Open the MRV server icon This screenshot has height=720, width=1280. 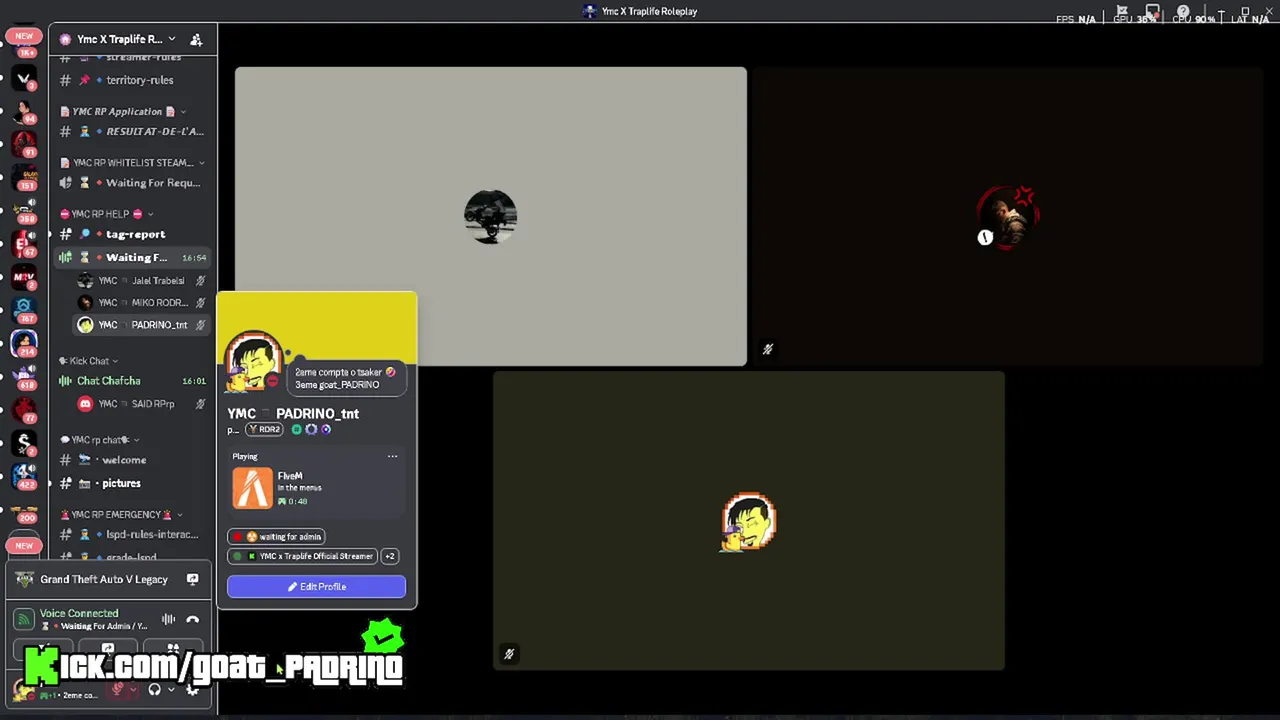tap(24, 277)
